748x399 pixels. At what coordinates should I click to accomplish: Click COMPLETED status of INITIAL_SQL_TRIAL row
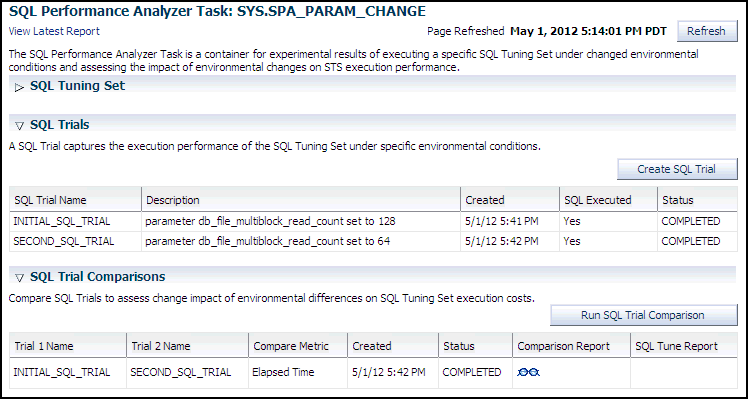pos(691,221)
